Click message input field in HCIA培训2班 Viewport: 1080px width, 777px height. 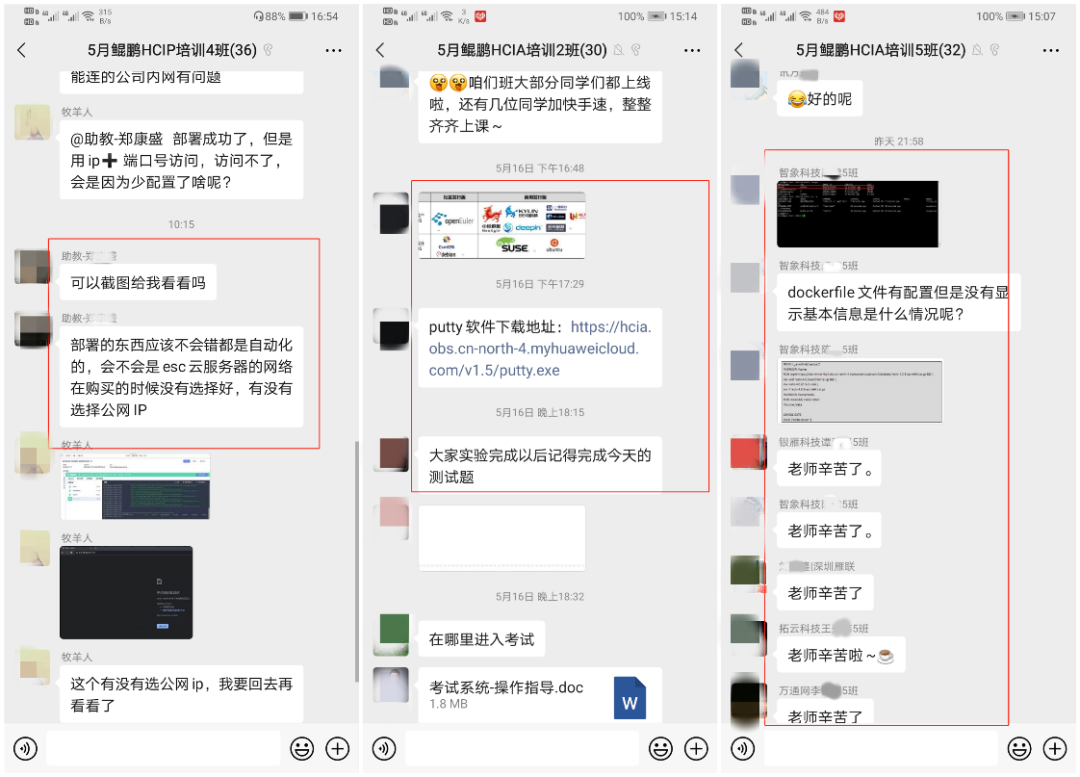point(521,748)
